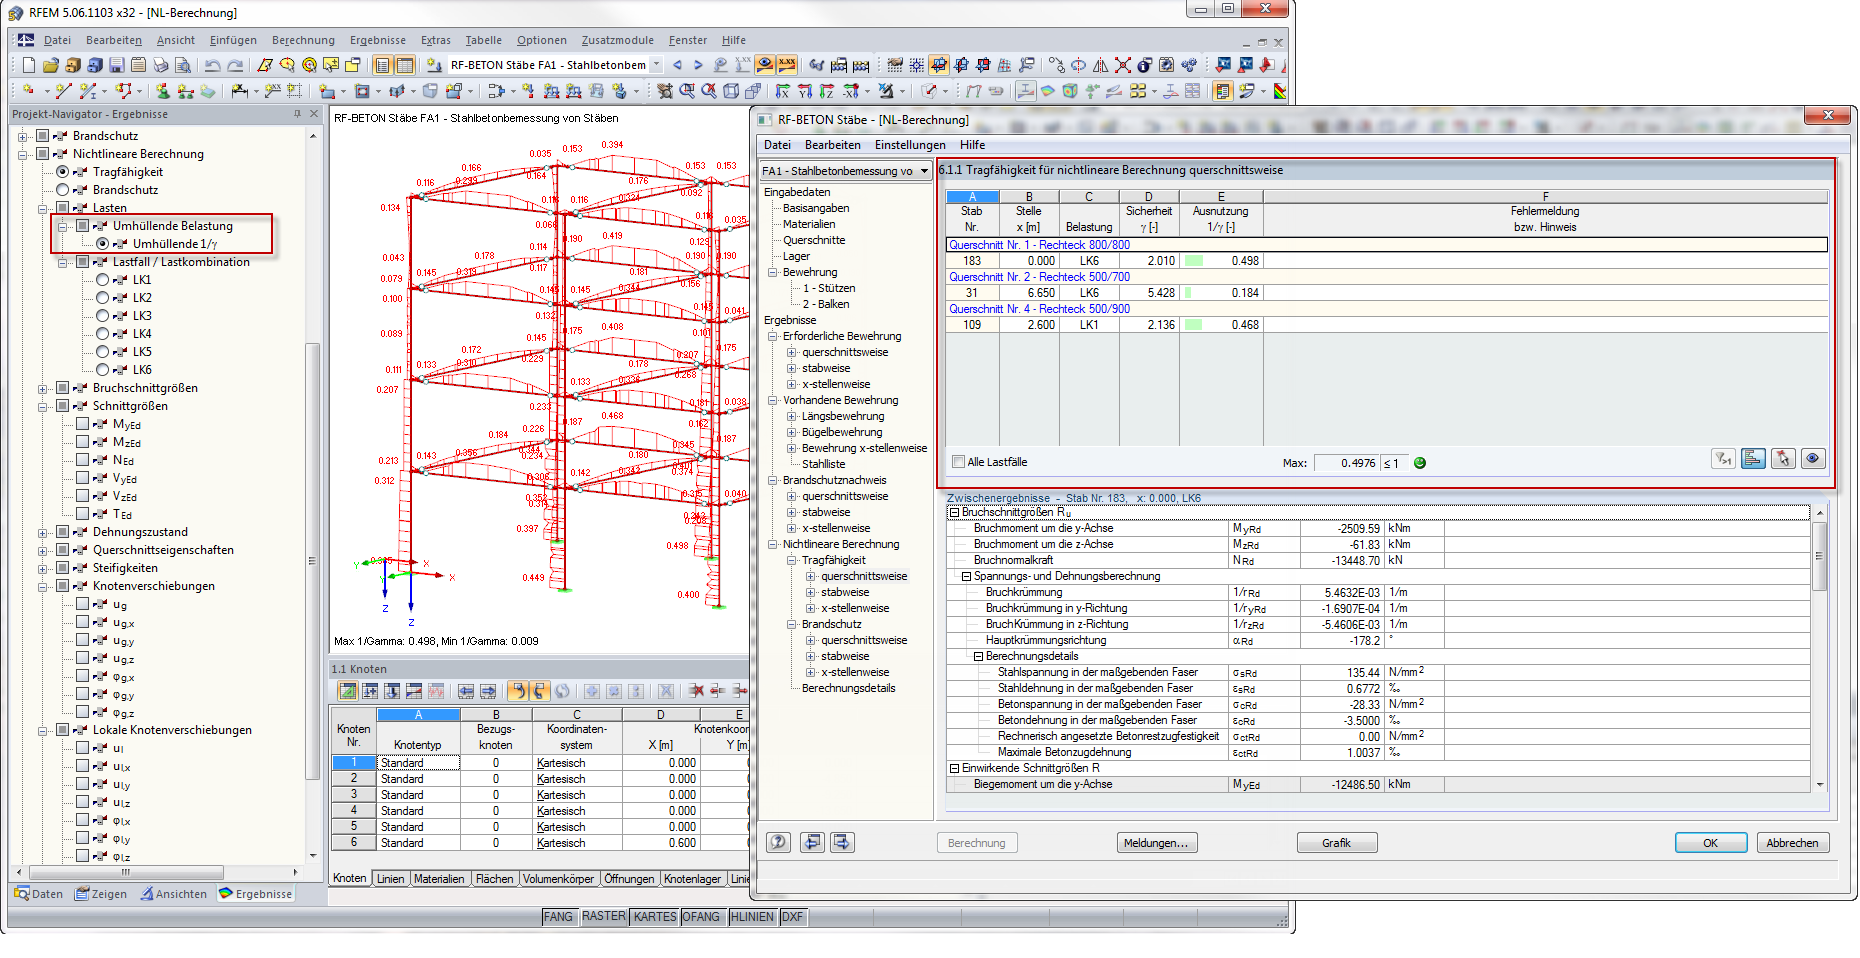Click the view mode eye icon in dialog

click(x=1813, y=459)
